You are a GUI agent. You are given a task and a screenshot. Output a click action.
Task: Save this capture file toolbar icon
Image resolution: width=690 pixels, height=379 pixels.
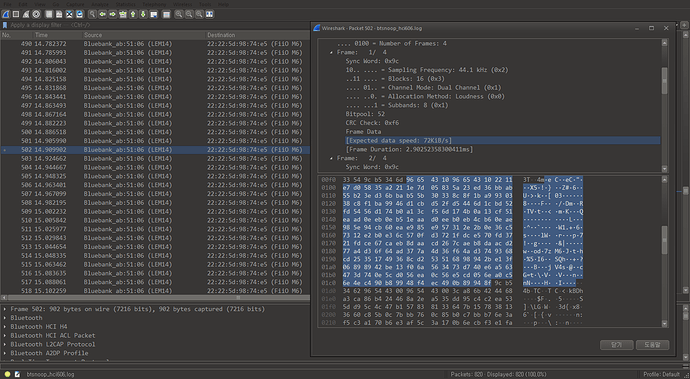point(59,14)
